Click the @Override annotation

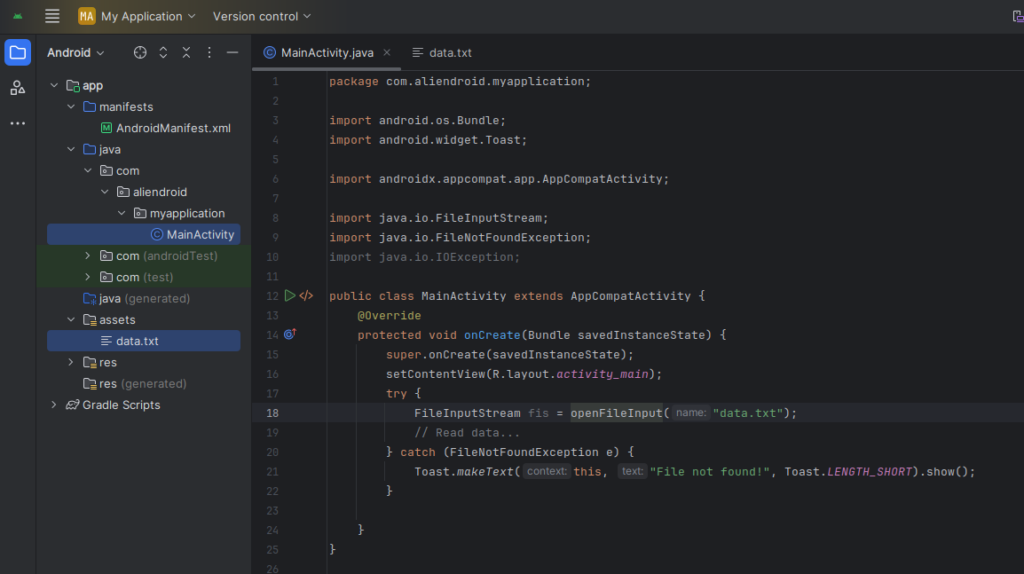pyautogui.click(x=389, y=315)
